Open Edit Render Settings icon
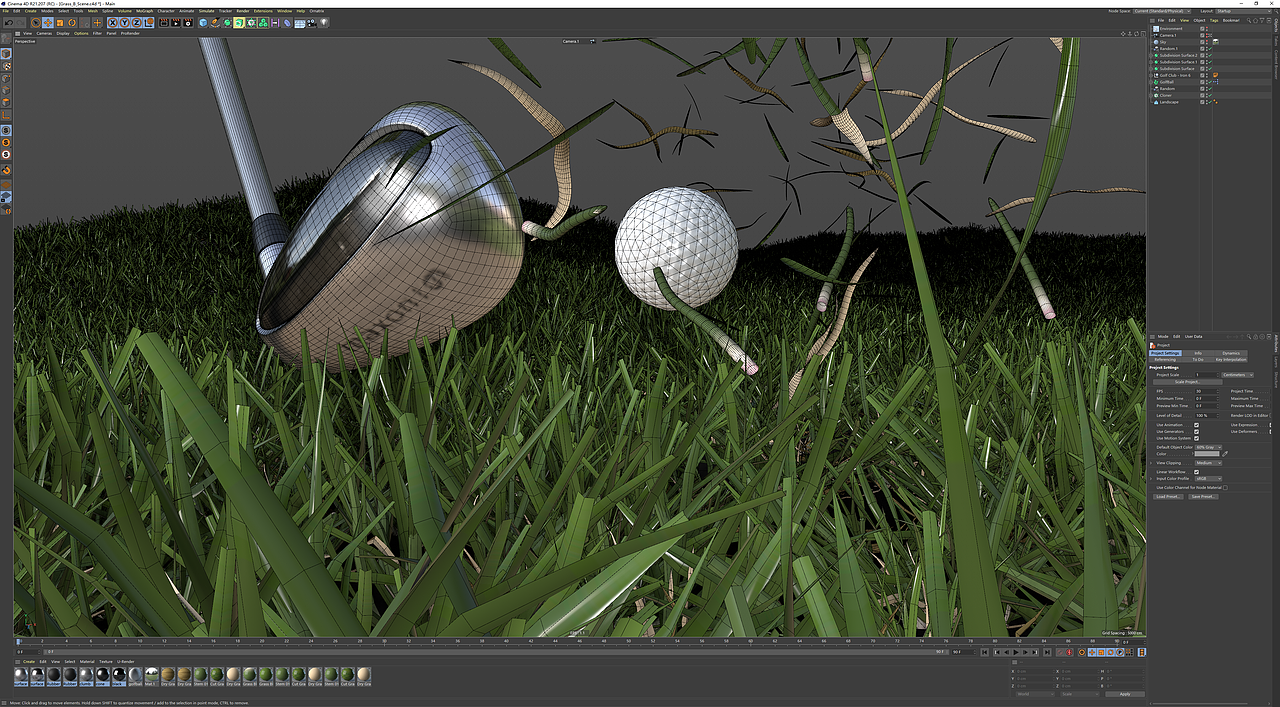This screenshot has width=1280, height=707. point(188,22)
